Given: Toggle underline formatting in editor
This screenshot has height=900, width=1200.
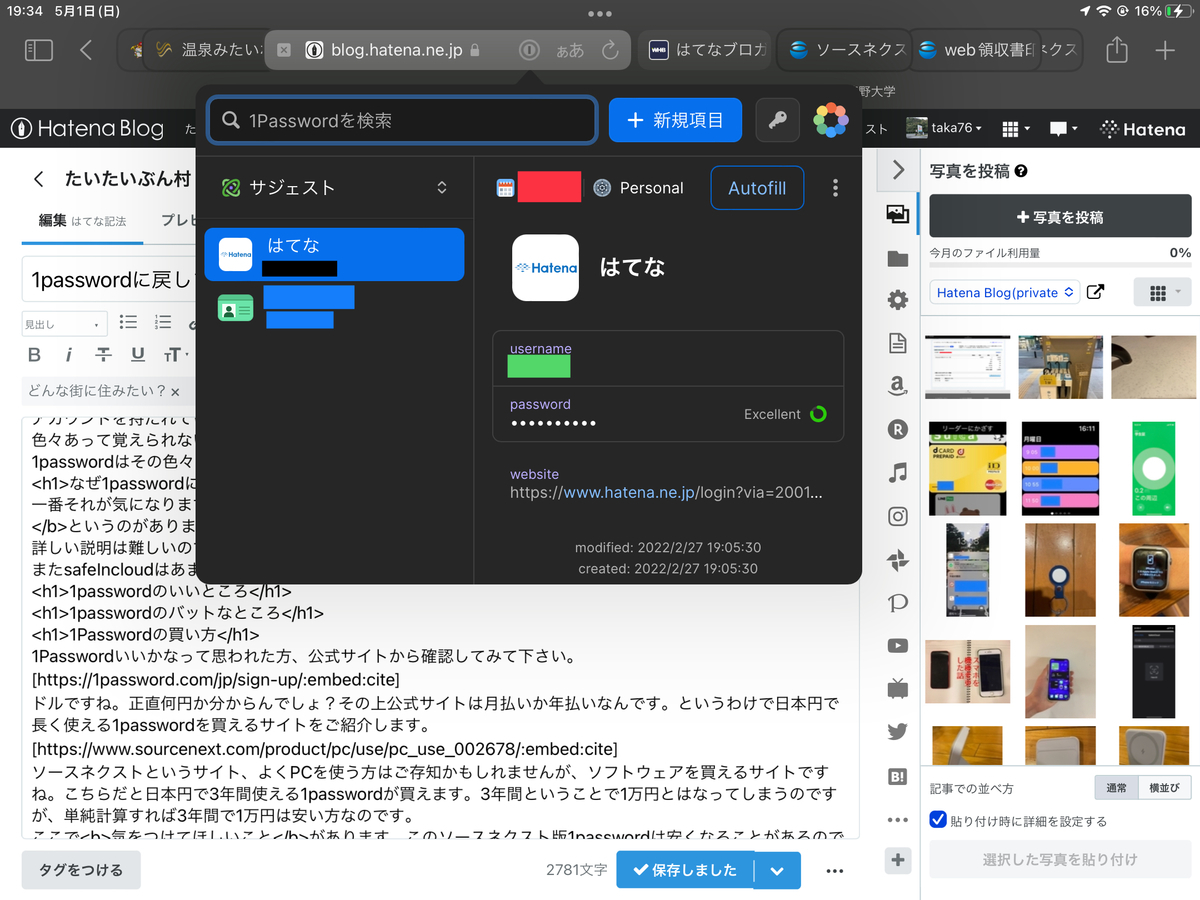Looking at the screenshot, I should point(138,355).
